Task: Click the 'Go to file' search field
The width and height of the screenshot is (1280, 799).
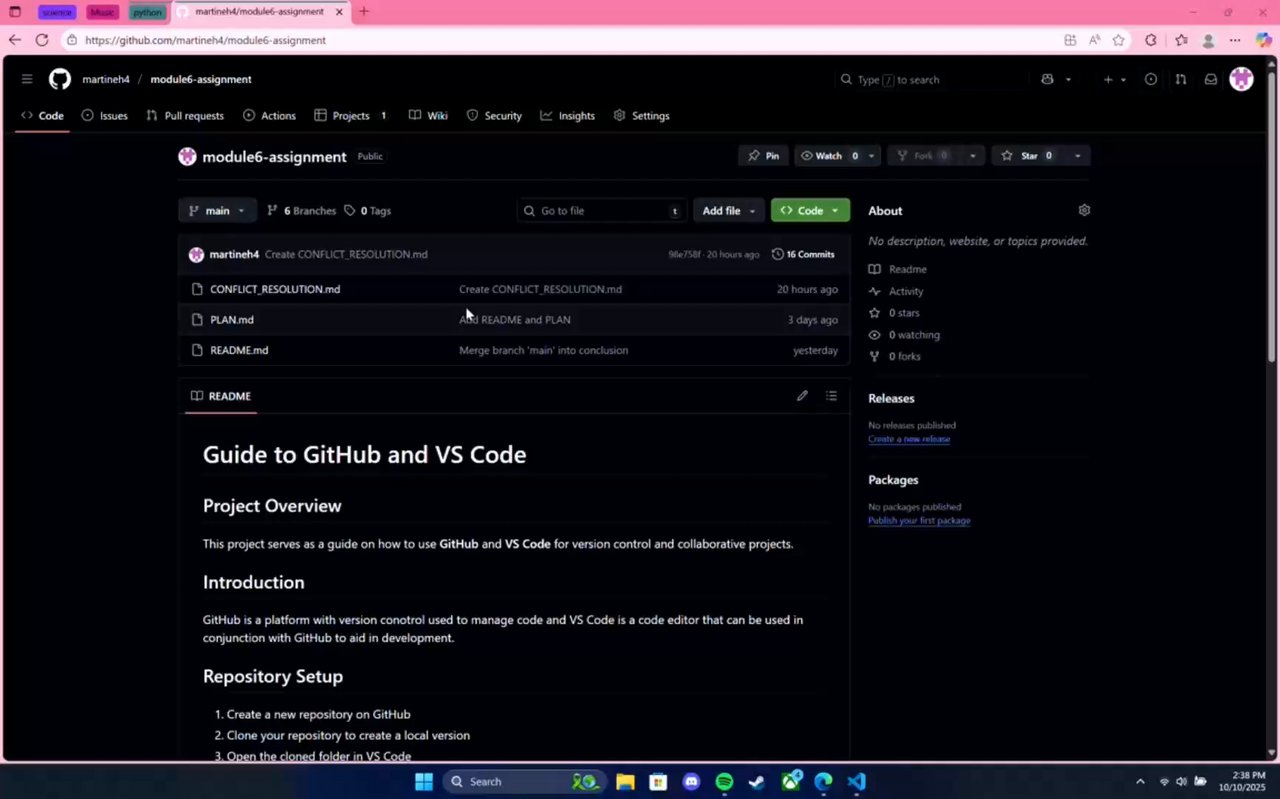Action: pos(602,211)
